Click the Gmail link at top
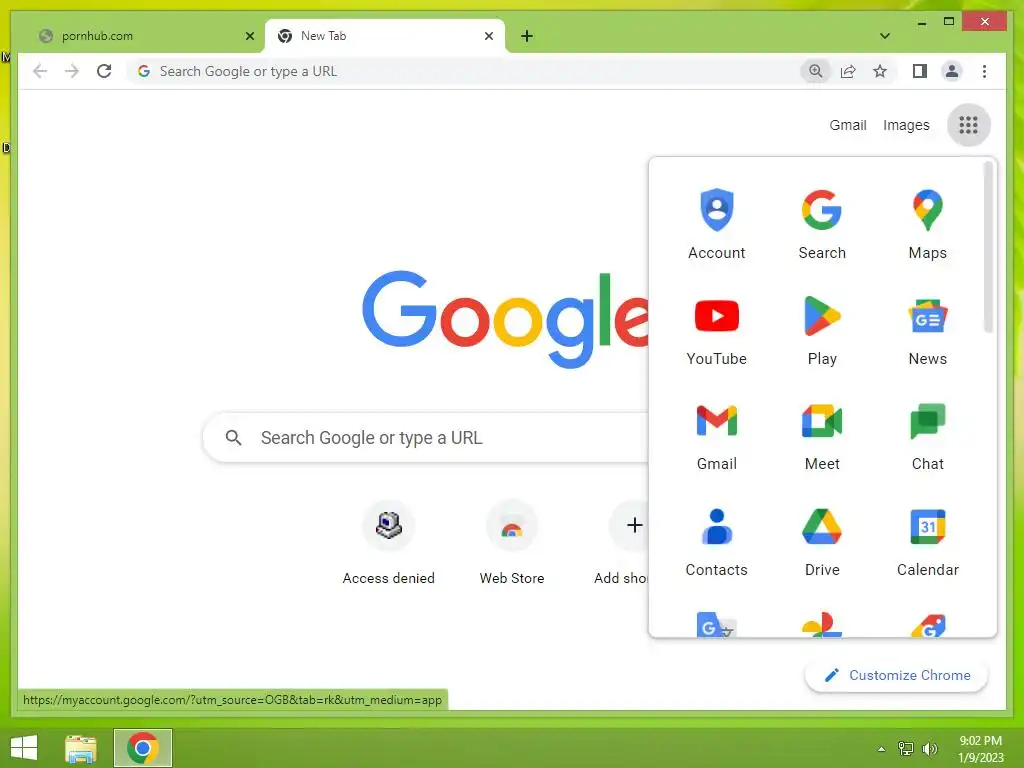The width and height of the screenshot is (1024, 768). point(848,125)
